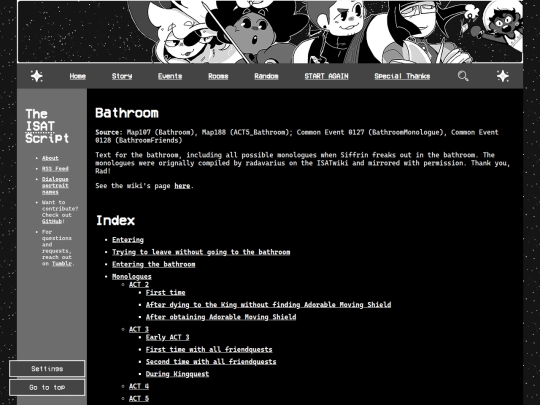The height and width of the screenshot is (405, 540).
Task: Click the left star icon in navbar
Action: [37, 76]
